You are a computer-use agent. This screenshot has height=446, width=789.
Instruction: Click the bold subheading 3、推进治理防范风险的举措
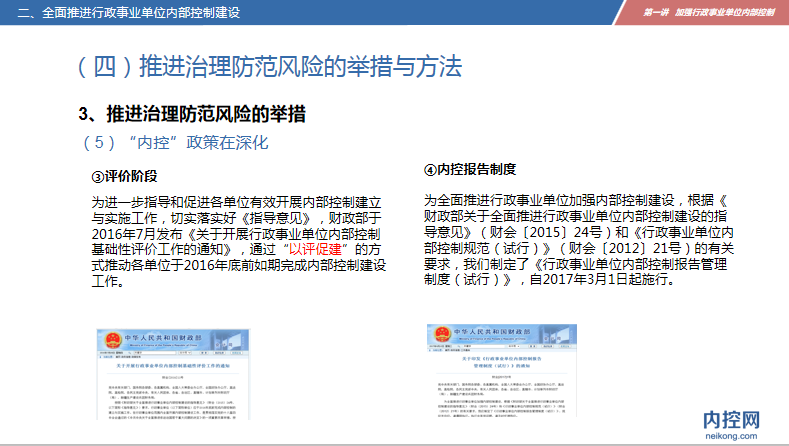coord(192,113)
